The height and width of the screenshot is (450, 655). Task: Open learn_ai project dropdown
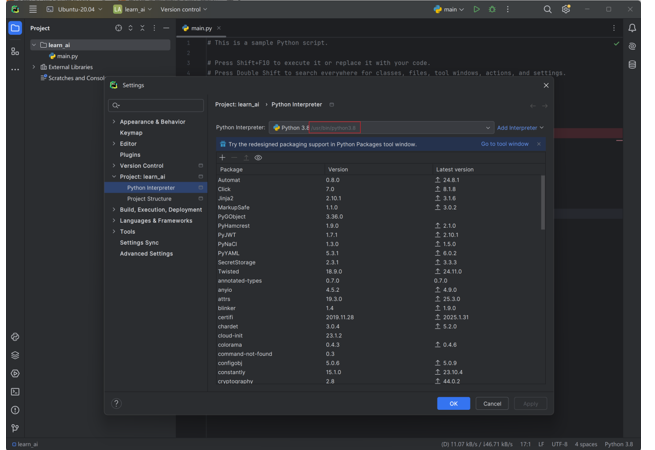coord(132,9)
